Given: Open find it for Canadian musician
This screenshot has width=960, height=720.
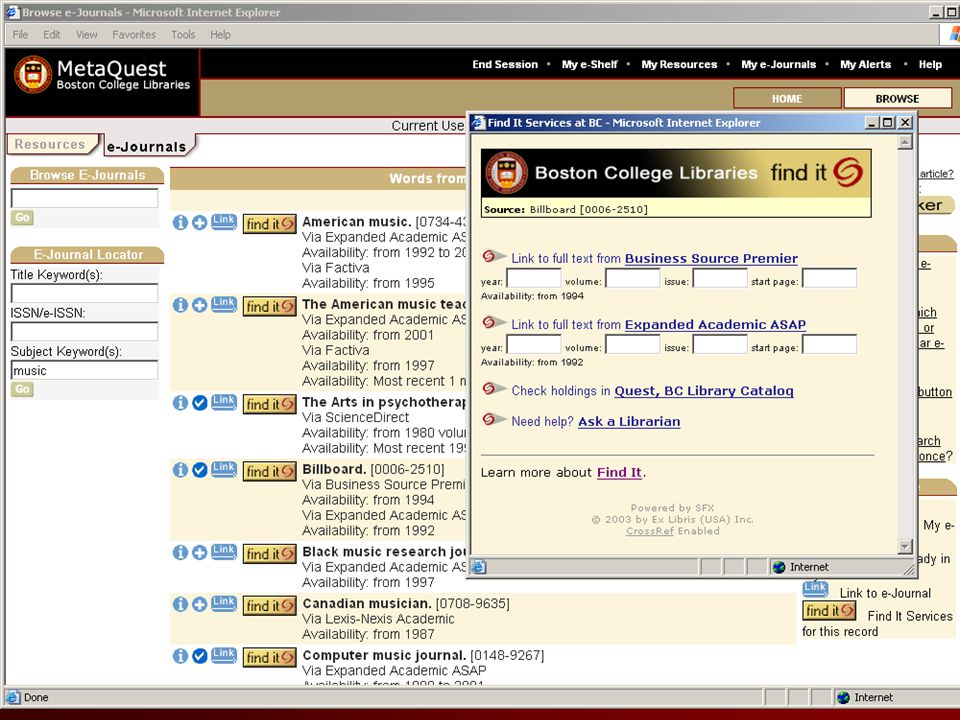Looking at the screenshot, I should tap(270, 606).
